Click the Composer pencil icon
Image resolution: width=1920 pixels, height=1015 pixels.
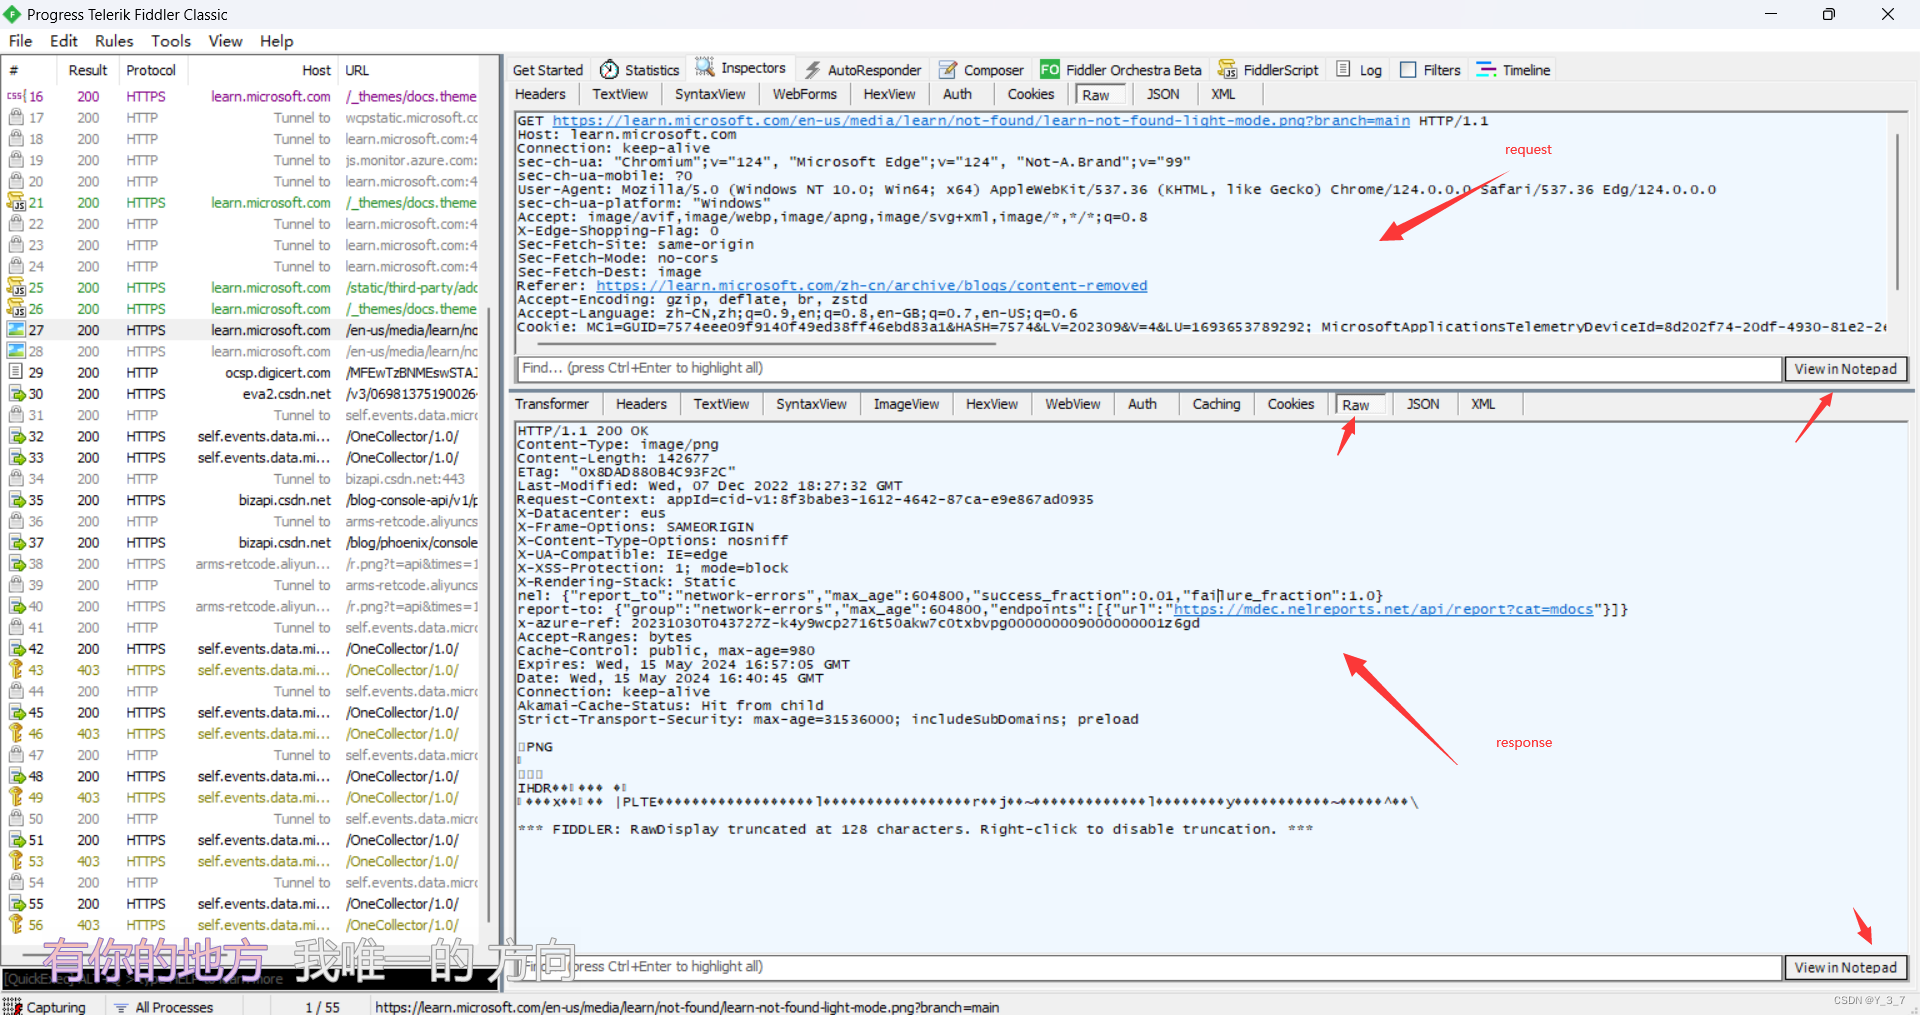[x=948, y=70]
